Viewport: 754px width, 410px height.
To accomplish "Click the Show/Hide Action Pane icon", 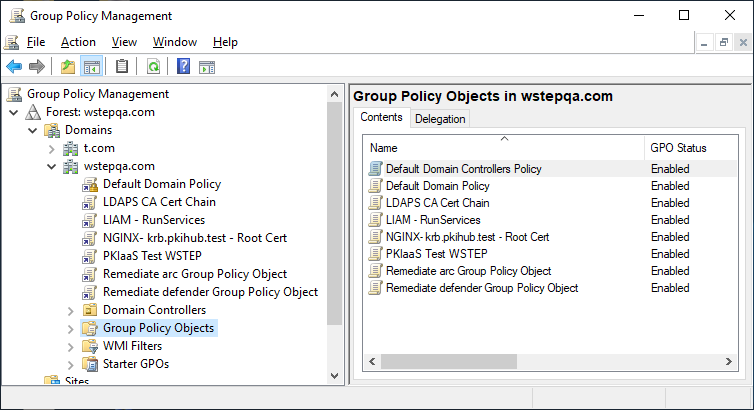I will 207,67.
